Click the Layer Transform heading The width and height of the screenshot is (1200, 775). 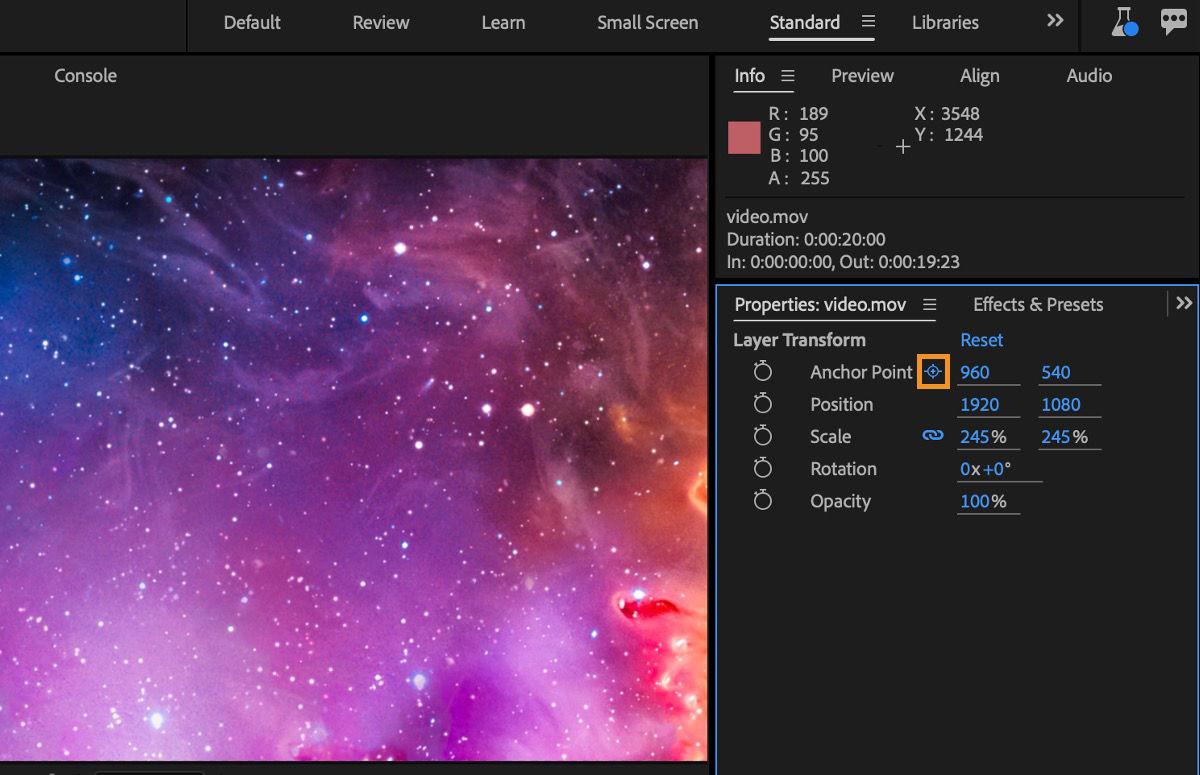click(x=799, y=340)
